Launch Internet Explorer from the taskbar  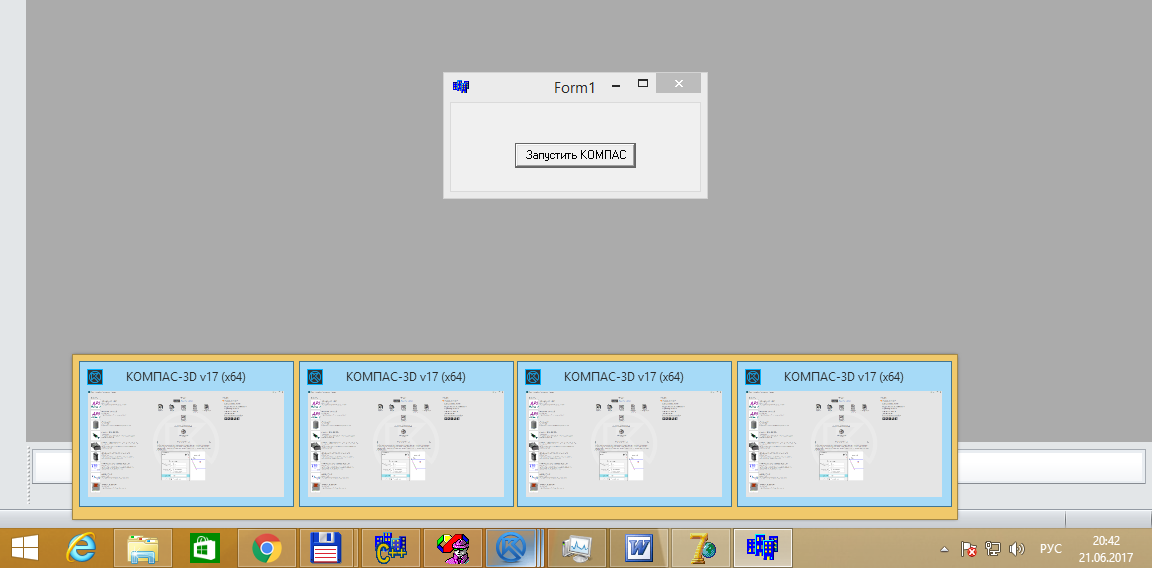point(82,548)
